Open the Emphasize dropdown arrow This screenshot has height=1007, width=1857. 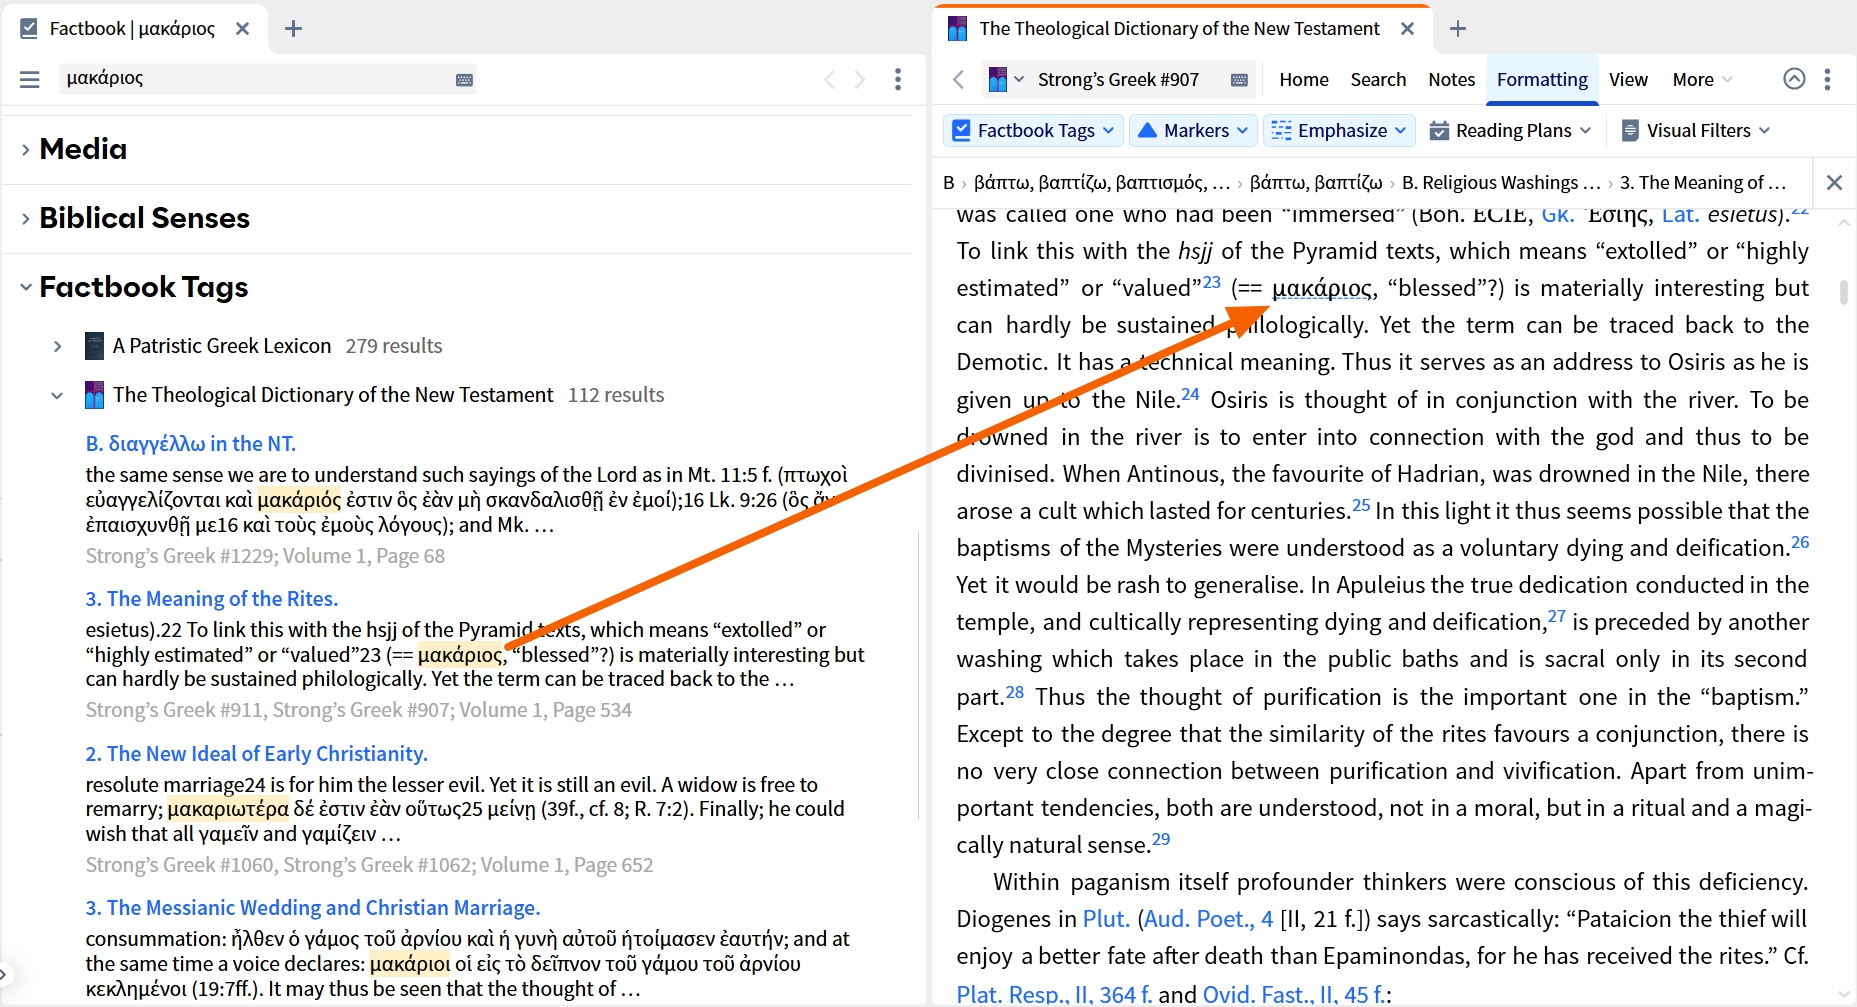[1400, 130]
